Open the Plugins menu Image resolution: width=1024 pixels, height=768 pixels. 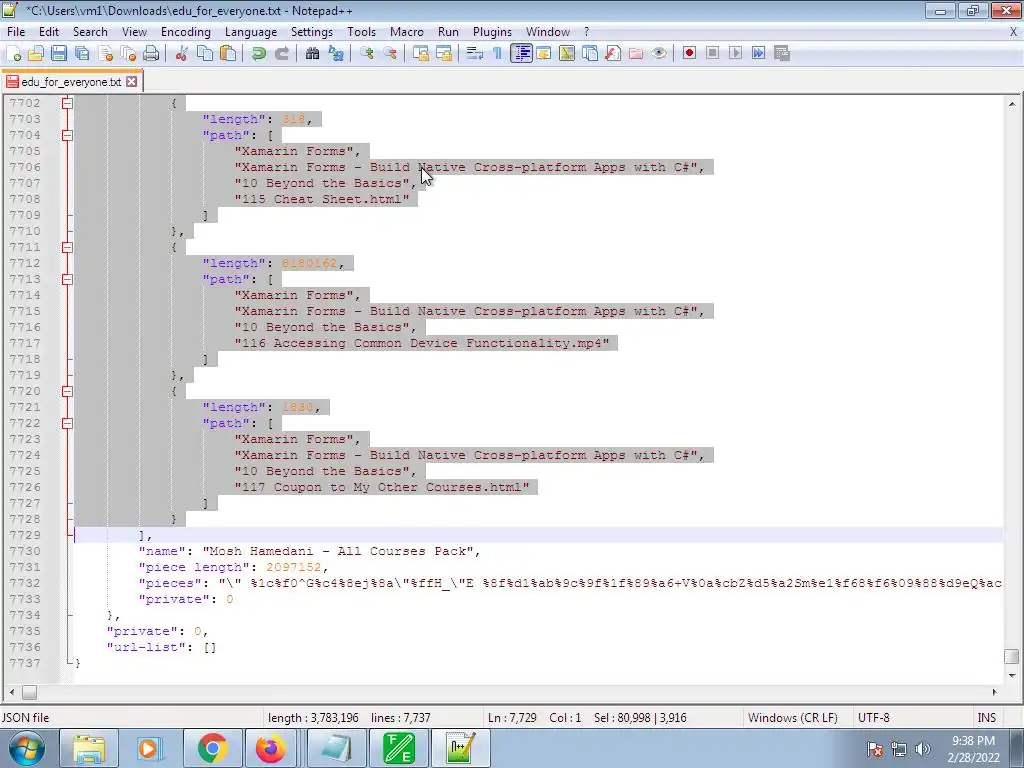click(x=492, y=32)
